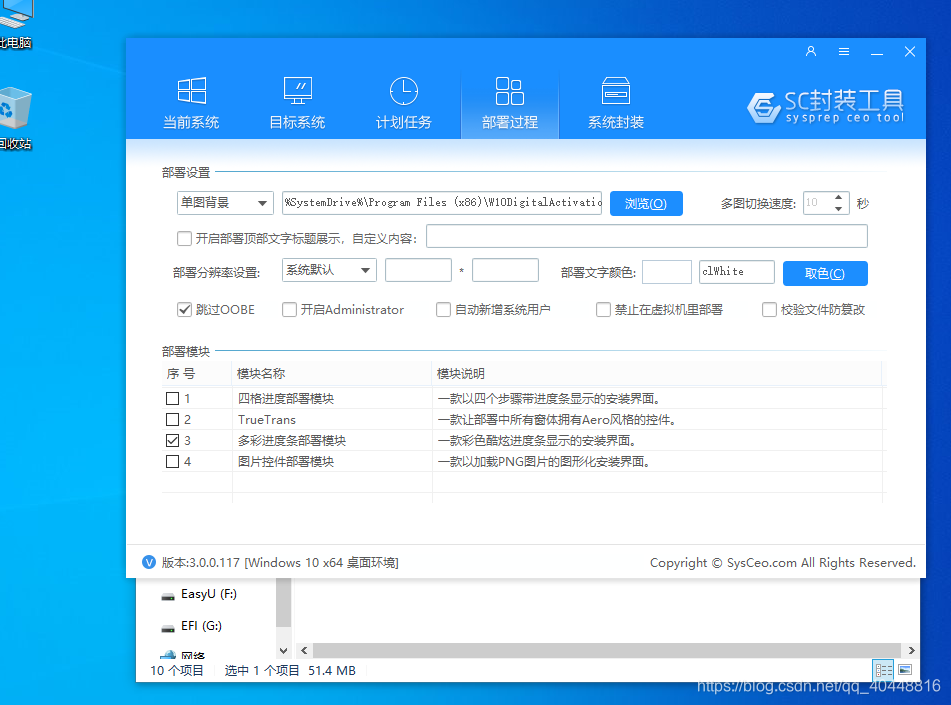Screen dimensions: 951x705
Task: Select the 四格进度部署模块 name text
Action: [286, 399]
